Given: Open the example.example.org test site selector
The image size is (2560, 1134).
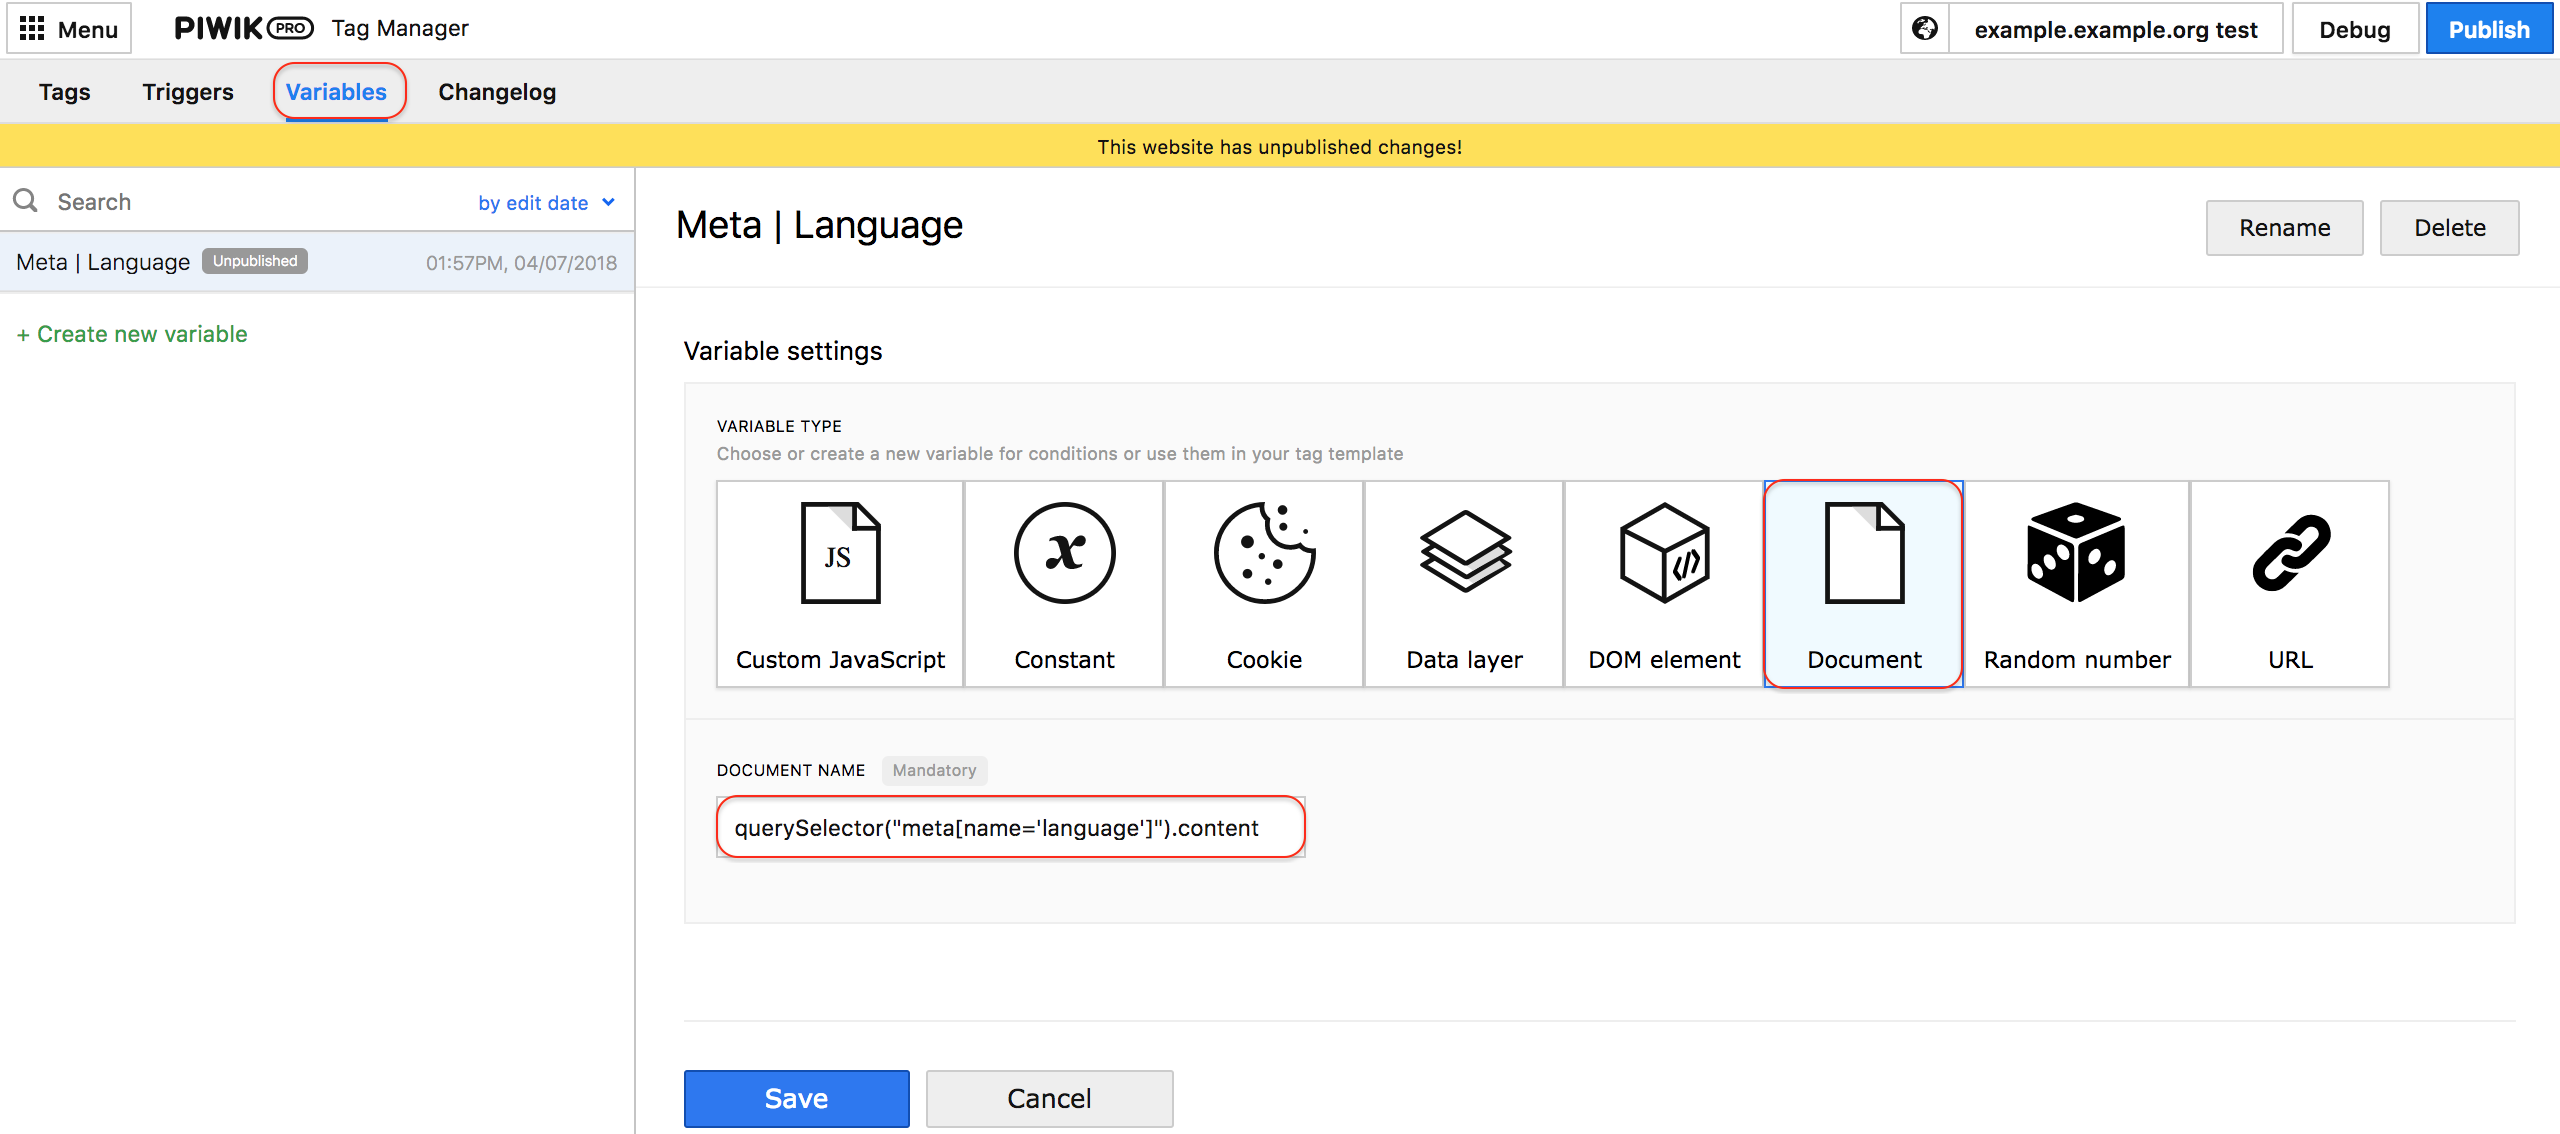Looking at the screenshot, I should [2115, 29].
